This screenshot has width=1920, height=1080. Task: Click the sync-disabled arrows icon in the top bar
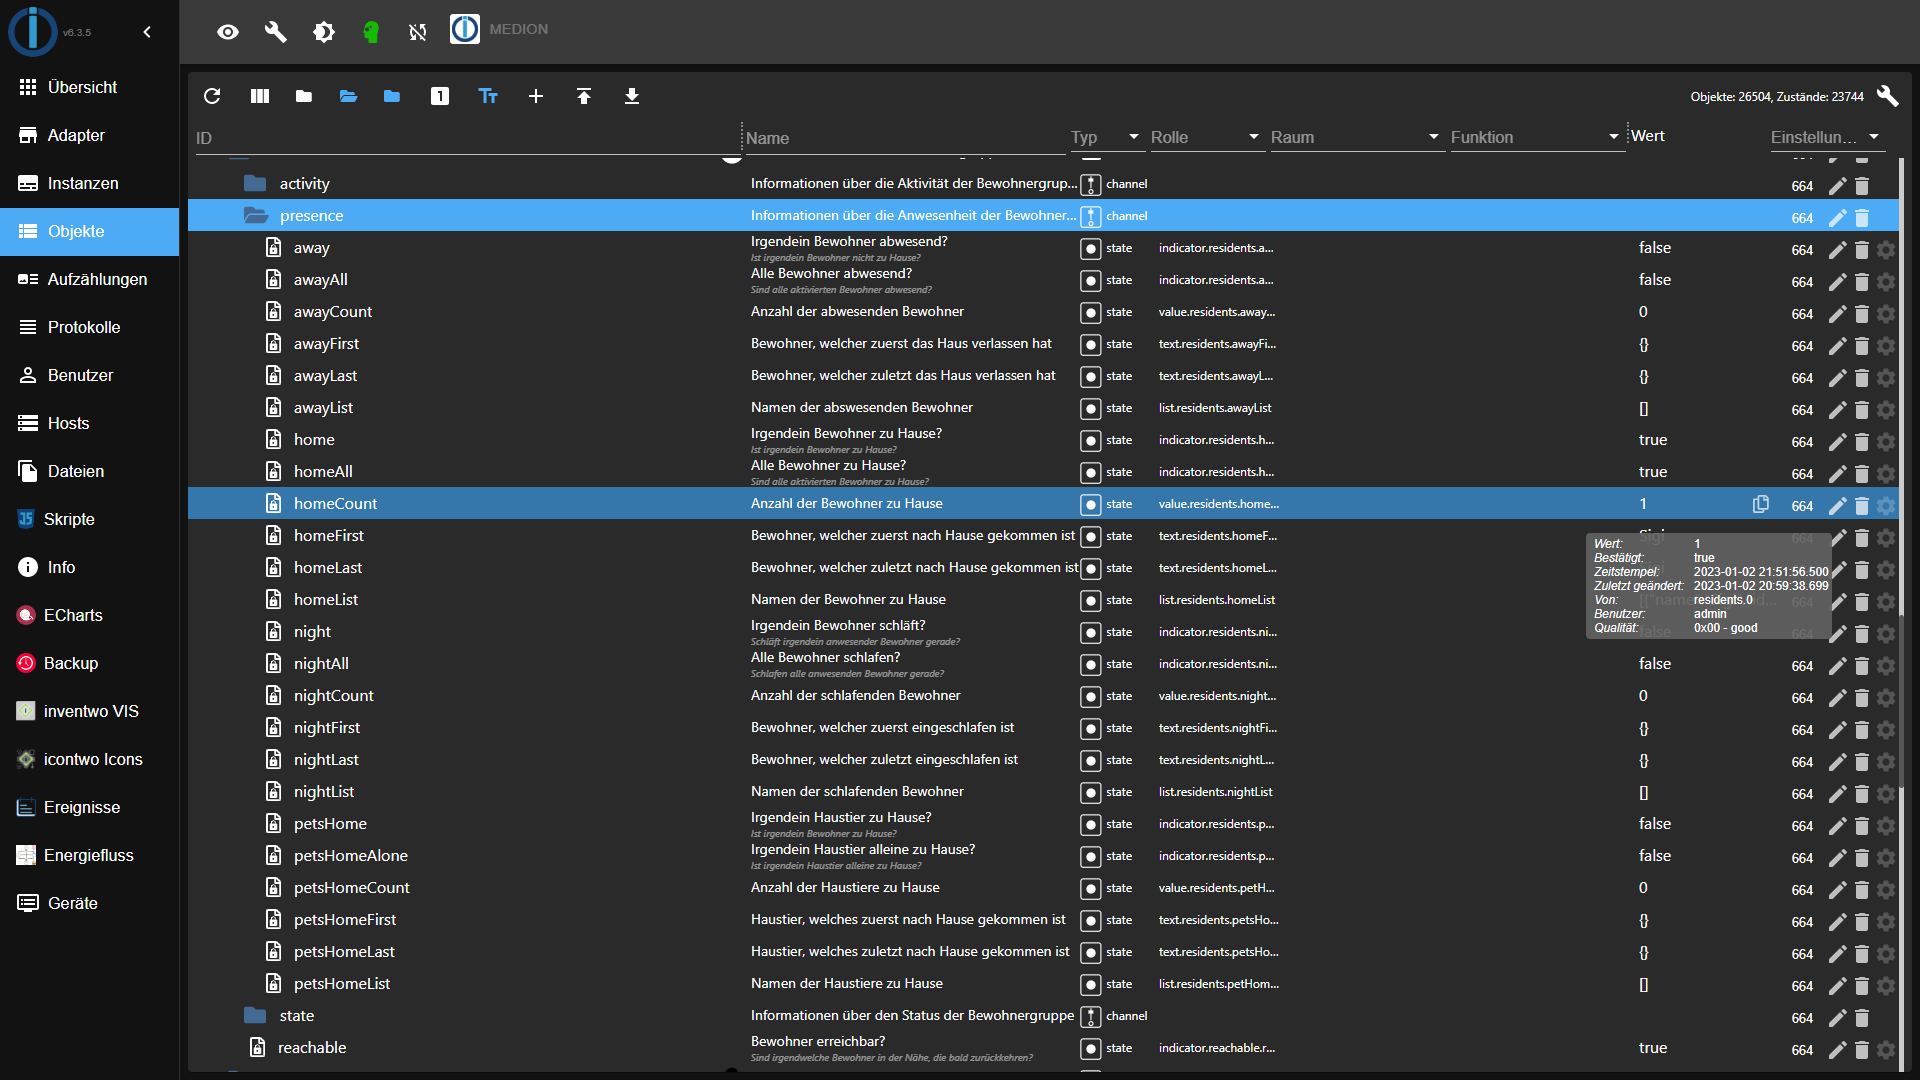coord(418,32)
